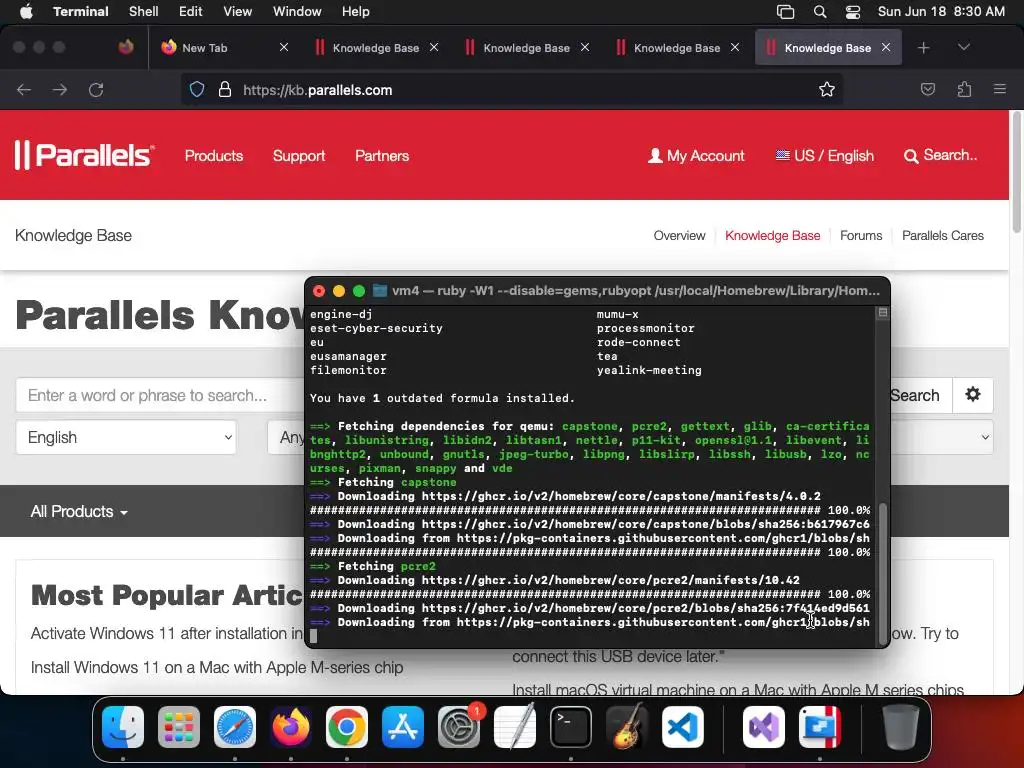Open the Overview link
Screen dimensions: 1024x768
679,236
